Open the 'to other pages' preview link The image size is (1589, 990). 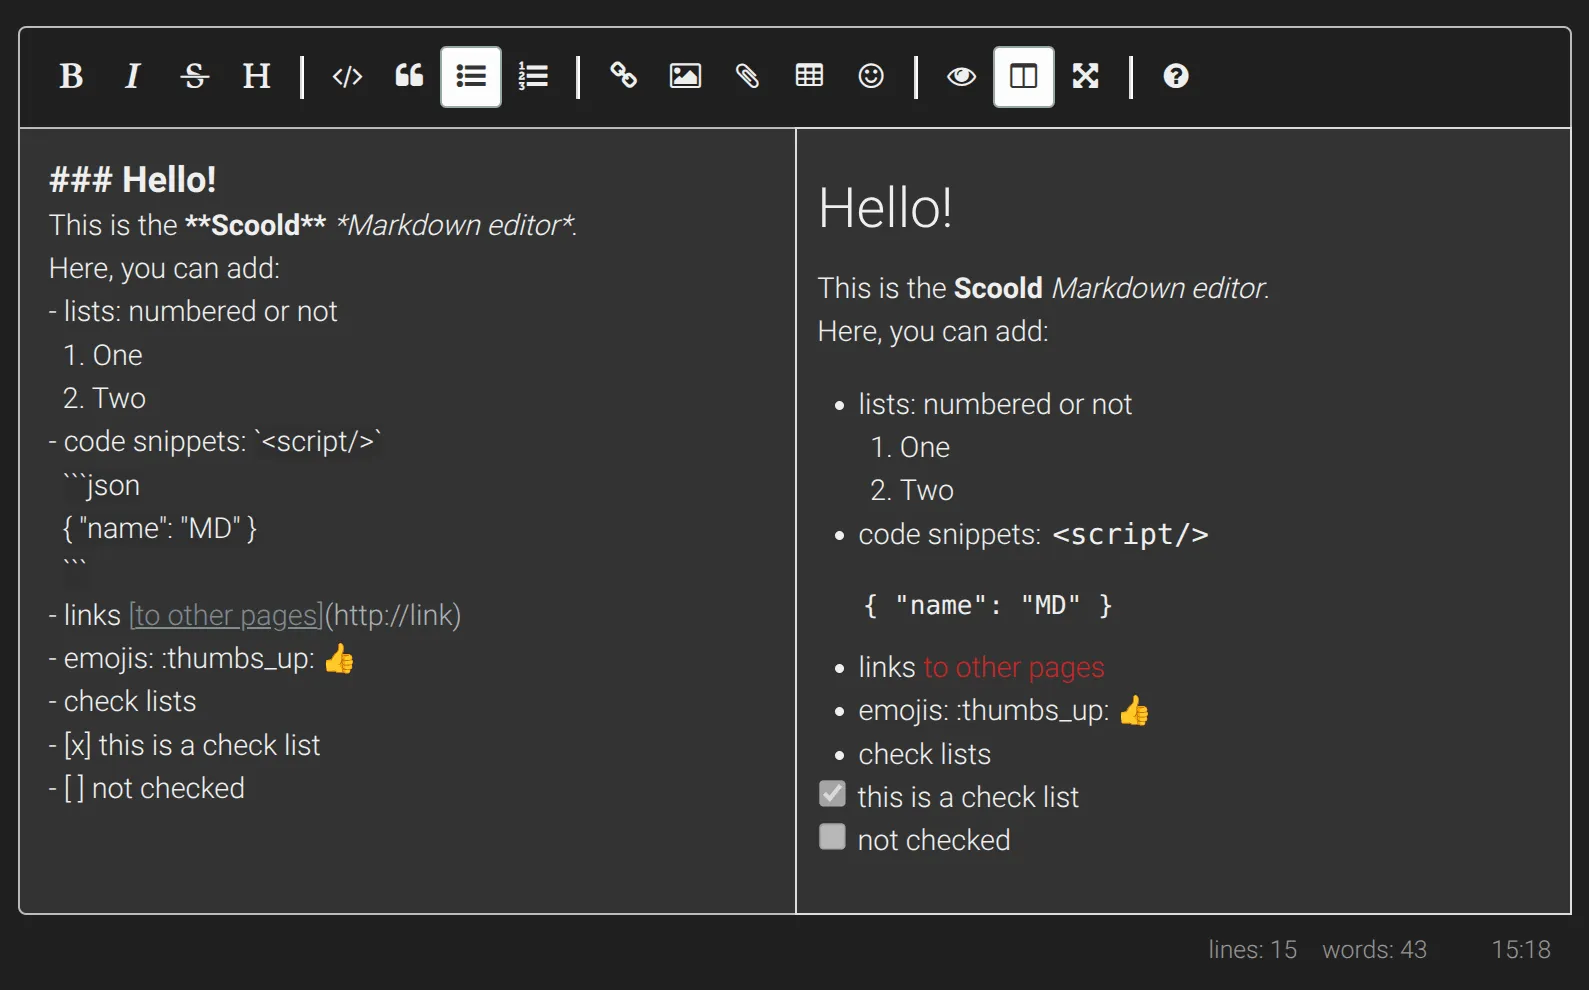pos(1014,667)
